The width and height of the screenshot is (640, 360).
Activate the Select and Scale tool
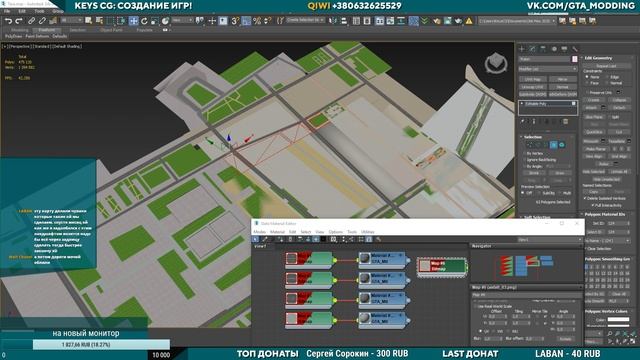154,21
